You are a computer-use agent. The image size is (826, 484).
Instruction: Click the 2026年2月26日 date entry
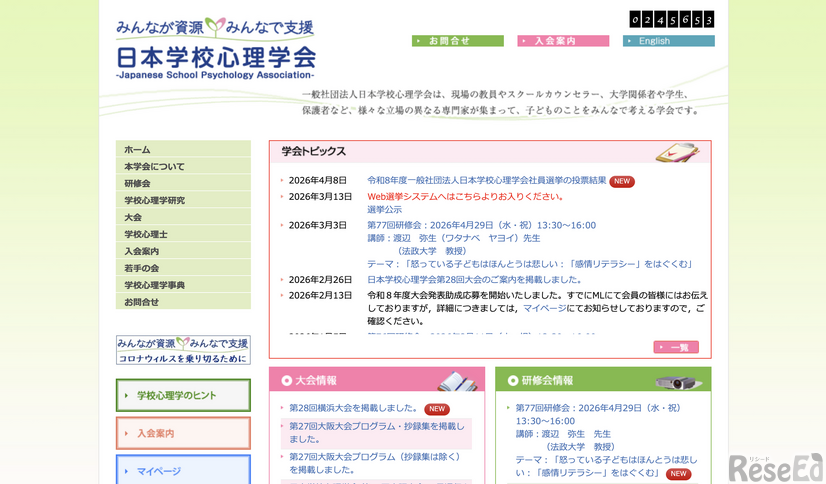tap(320, 280)
